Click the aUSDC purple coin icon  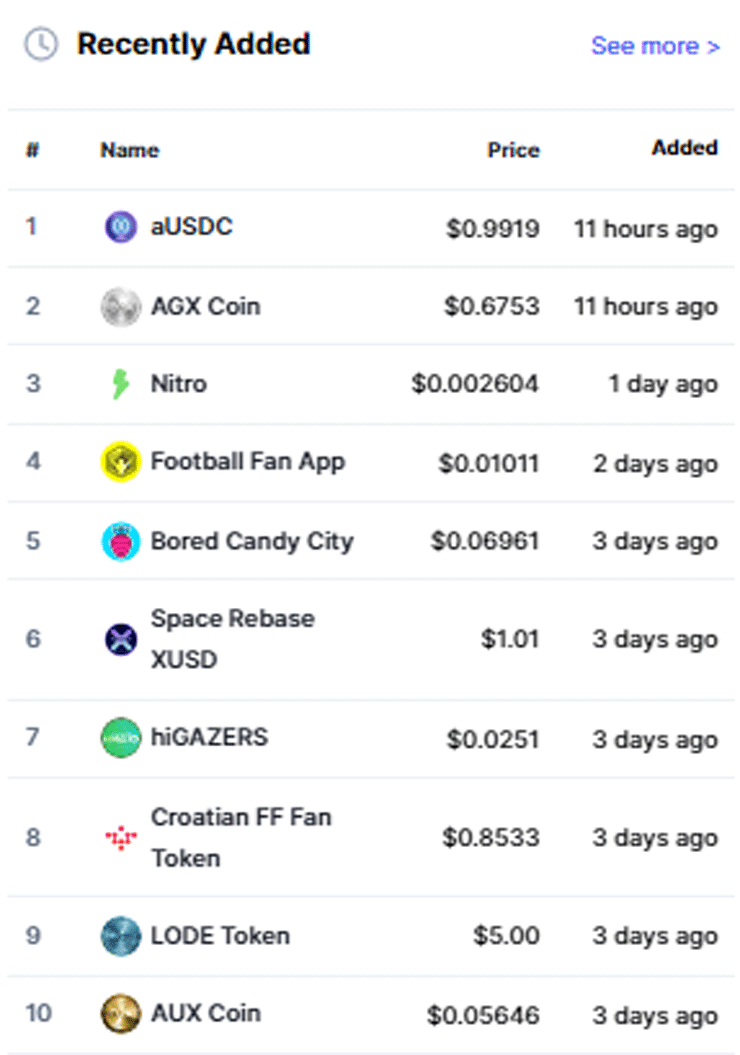pyautogui.click(x=121, y=227)
